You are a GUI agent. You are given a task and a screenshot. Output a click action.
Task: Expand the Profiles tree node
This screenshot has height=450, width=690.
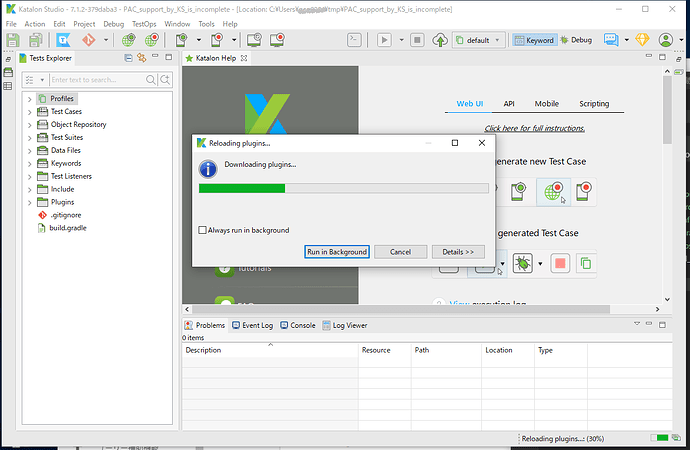tap(29, 99)
